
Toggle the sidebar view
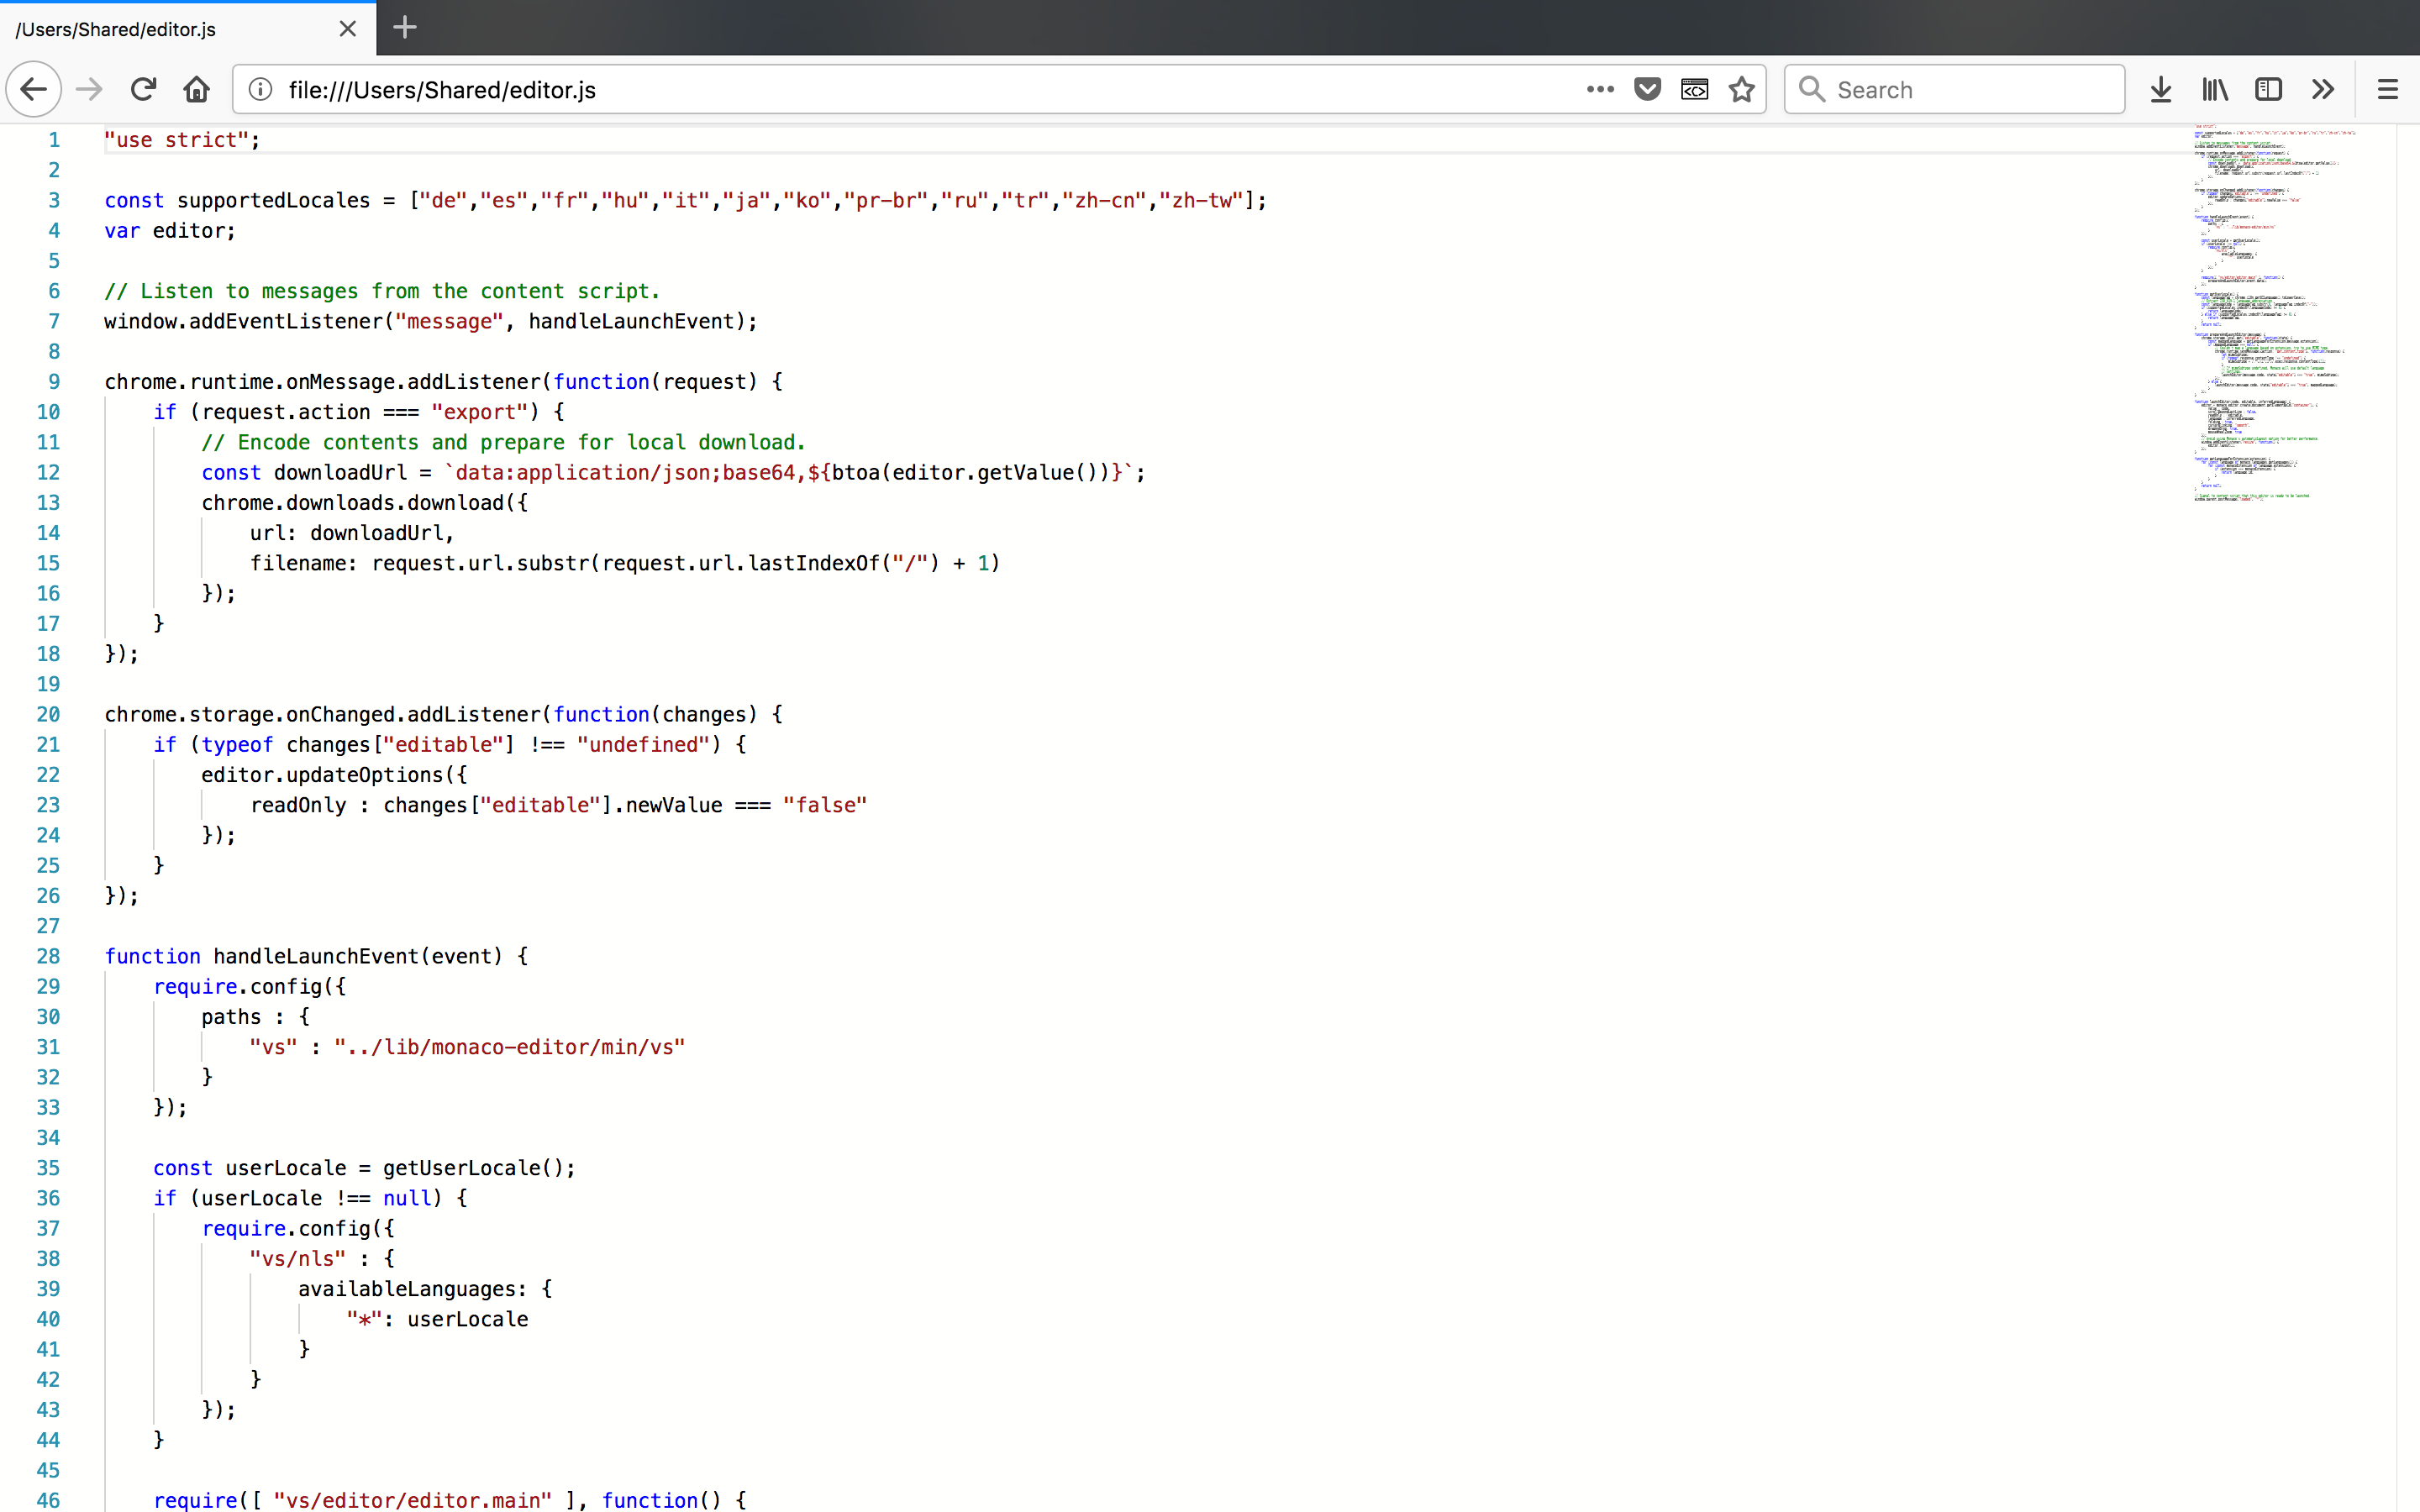pos(2268,90)
